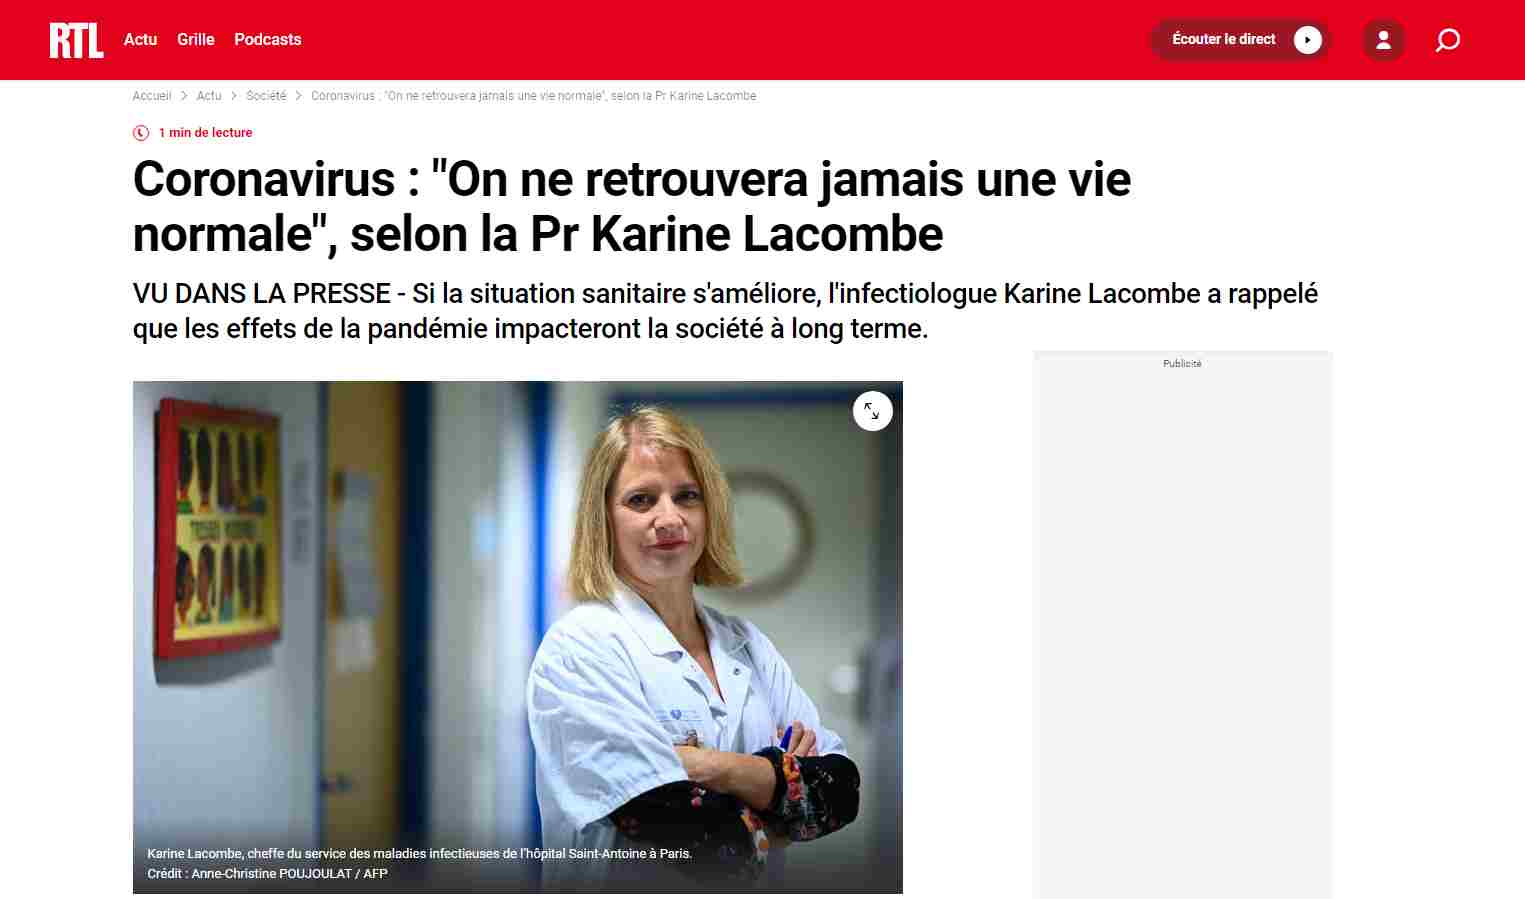Open the search magnifier icon
The height and width of the screenshot is (899, 1525).
coord(1447,40)
